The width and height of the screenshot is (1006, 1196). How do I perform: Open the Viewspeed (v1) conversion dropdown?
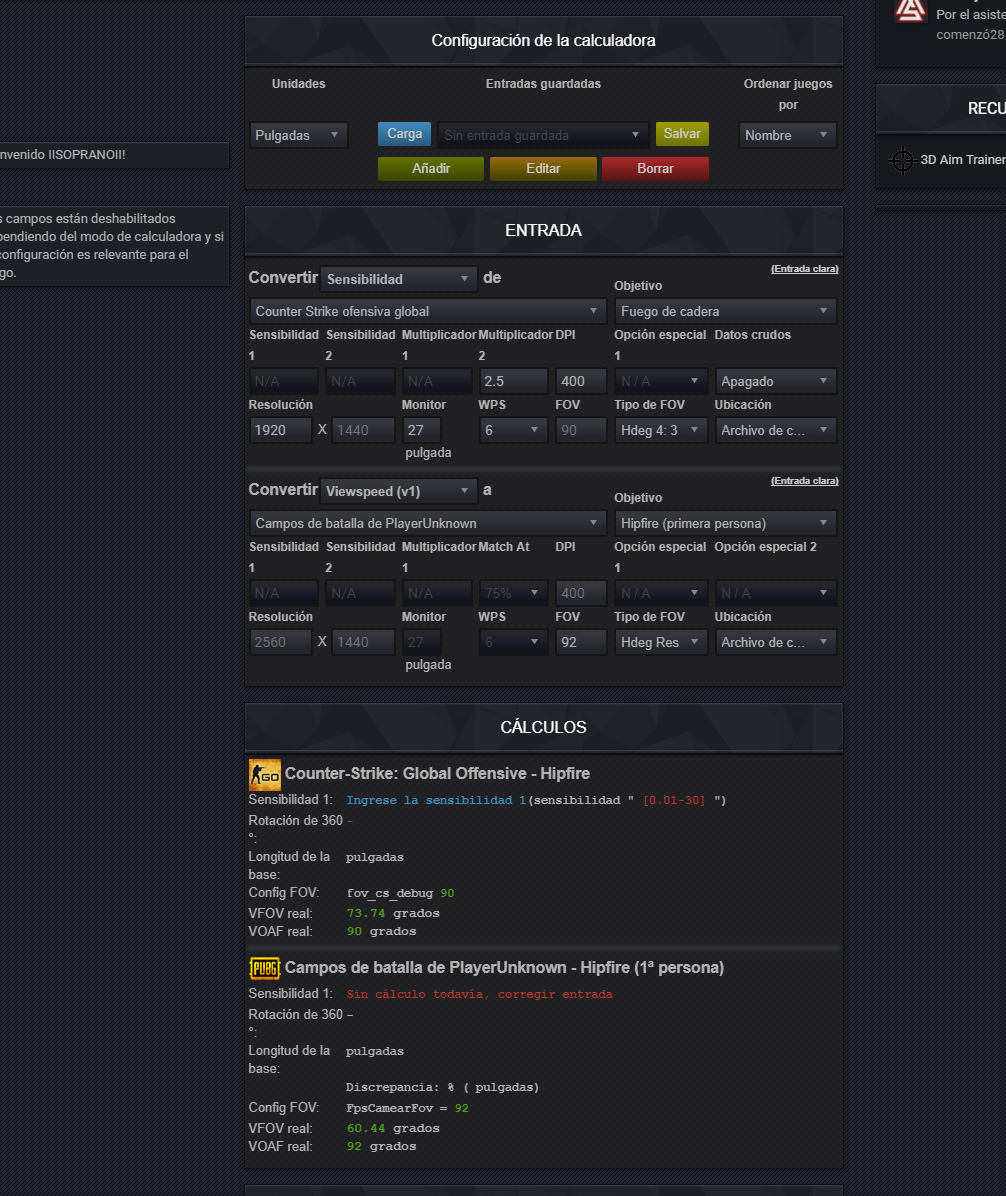[399, 491]
